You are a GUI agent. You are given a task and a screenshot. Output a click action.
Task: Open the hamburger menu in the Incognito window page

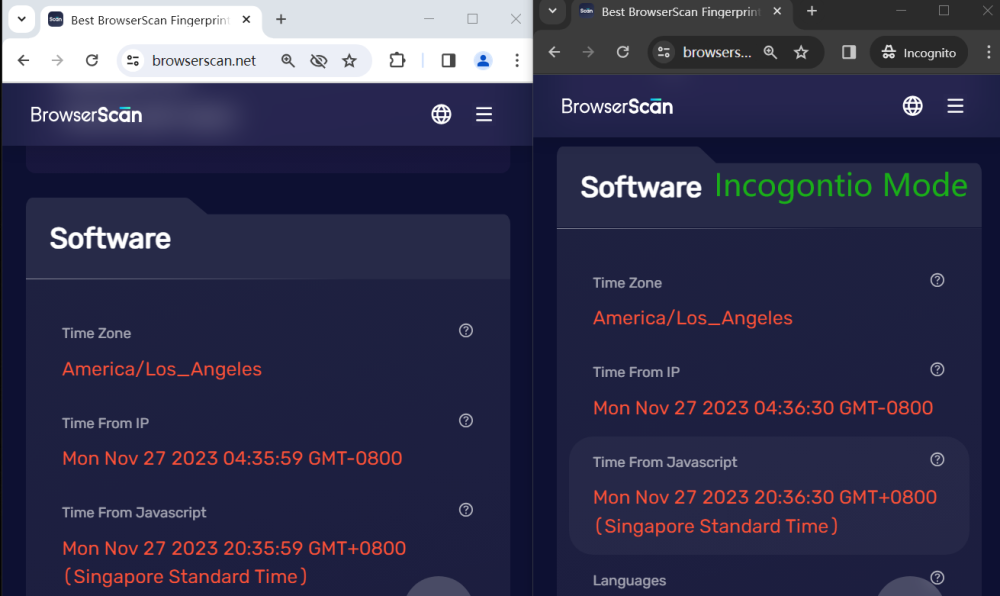click(955, 106)
